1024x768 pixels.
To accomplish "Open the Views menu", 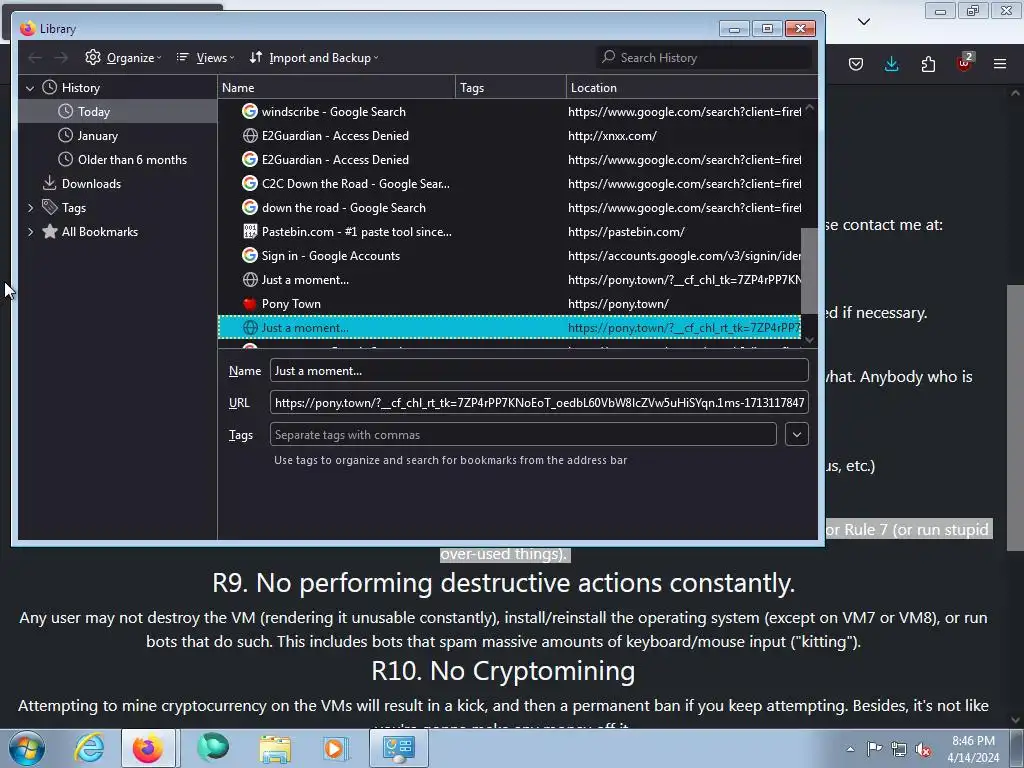I will pyautogui.click(x=205, y=57).
